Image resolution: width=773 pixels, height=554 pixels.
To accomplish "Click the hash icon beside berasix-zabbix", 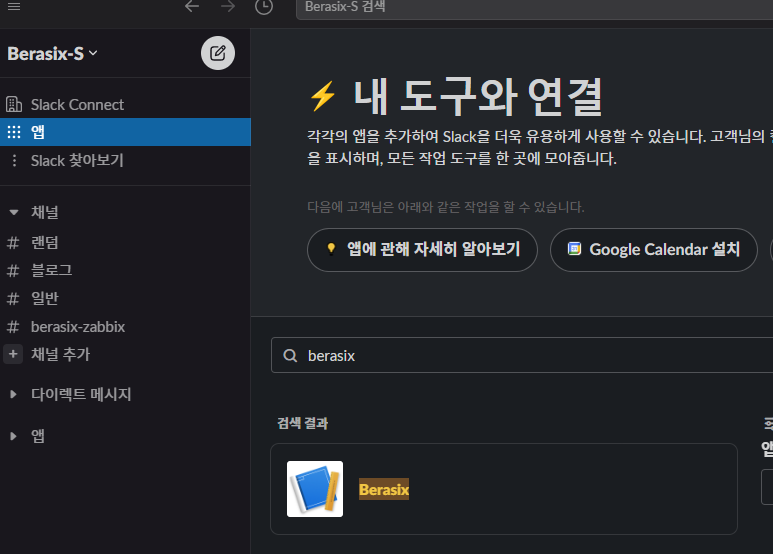I will coord(13,326).
